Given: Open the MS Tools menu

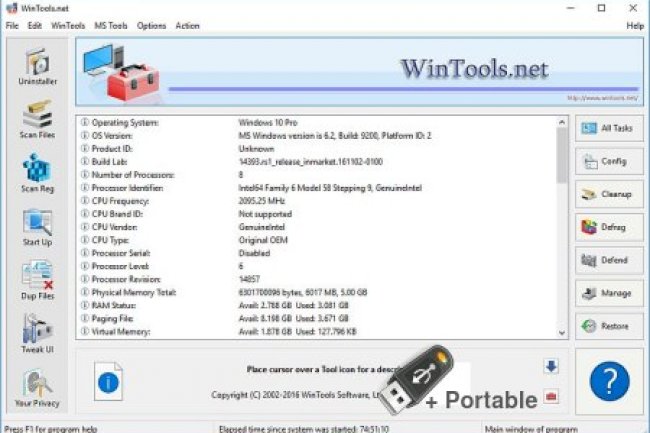Looking at the screenshot, I should pyautogui.click(x=110, y=25).
